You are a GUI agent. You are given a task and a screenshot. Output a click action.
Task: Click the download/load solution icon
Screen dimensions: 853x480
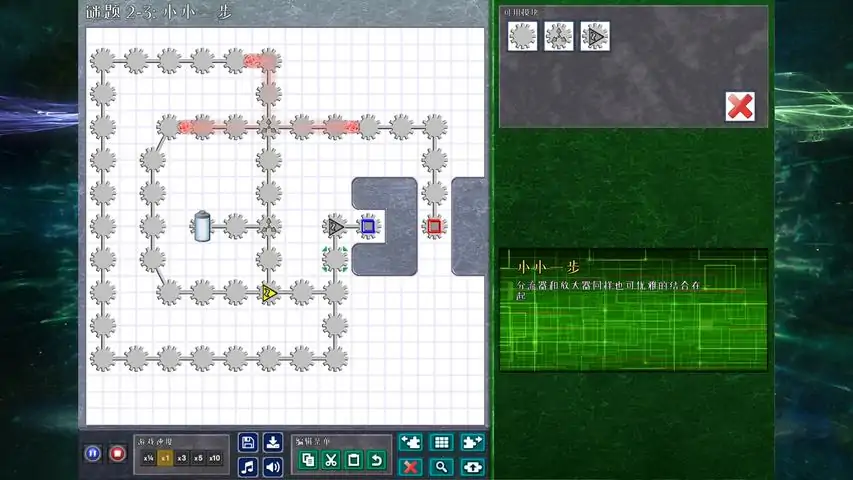[x=273, y=442]
